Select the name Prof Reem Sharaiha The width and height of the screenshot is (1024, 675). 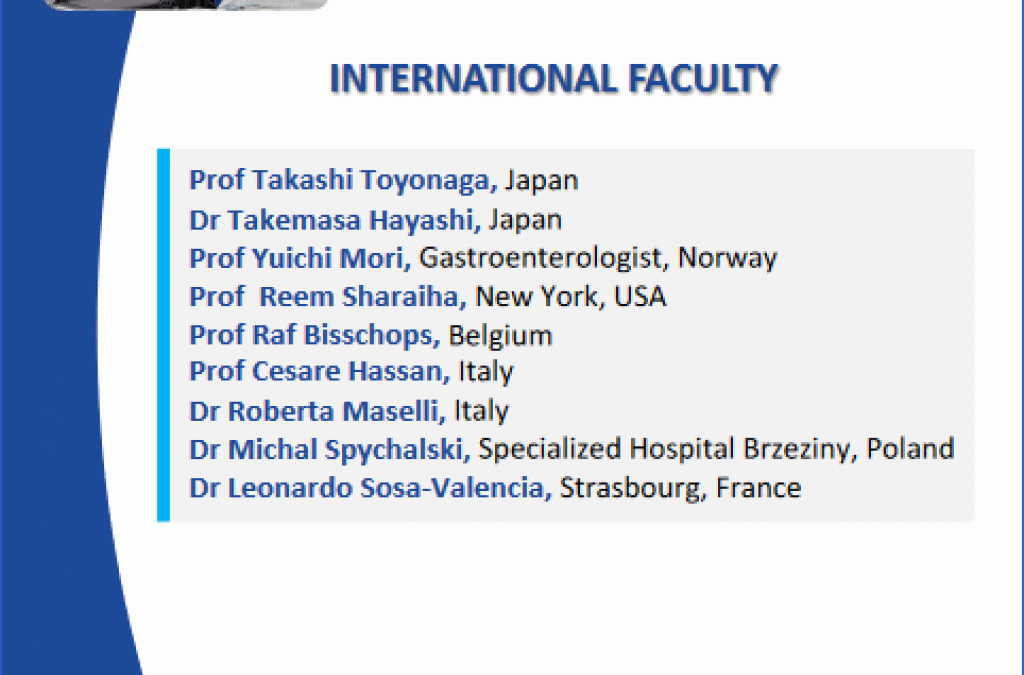(329, 296)
